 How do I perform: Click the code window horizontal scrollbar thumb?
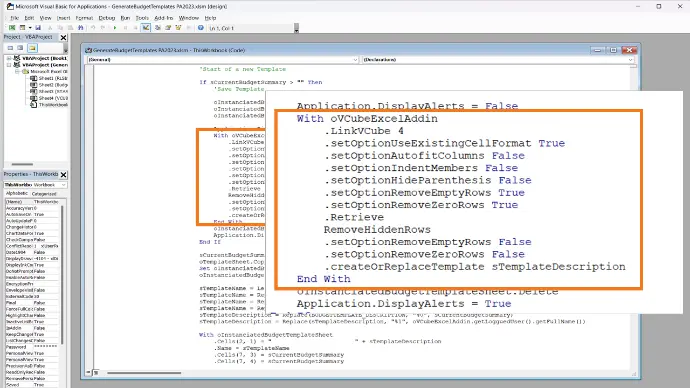point(144,373)
